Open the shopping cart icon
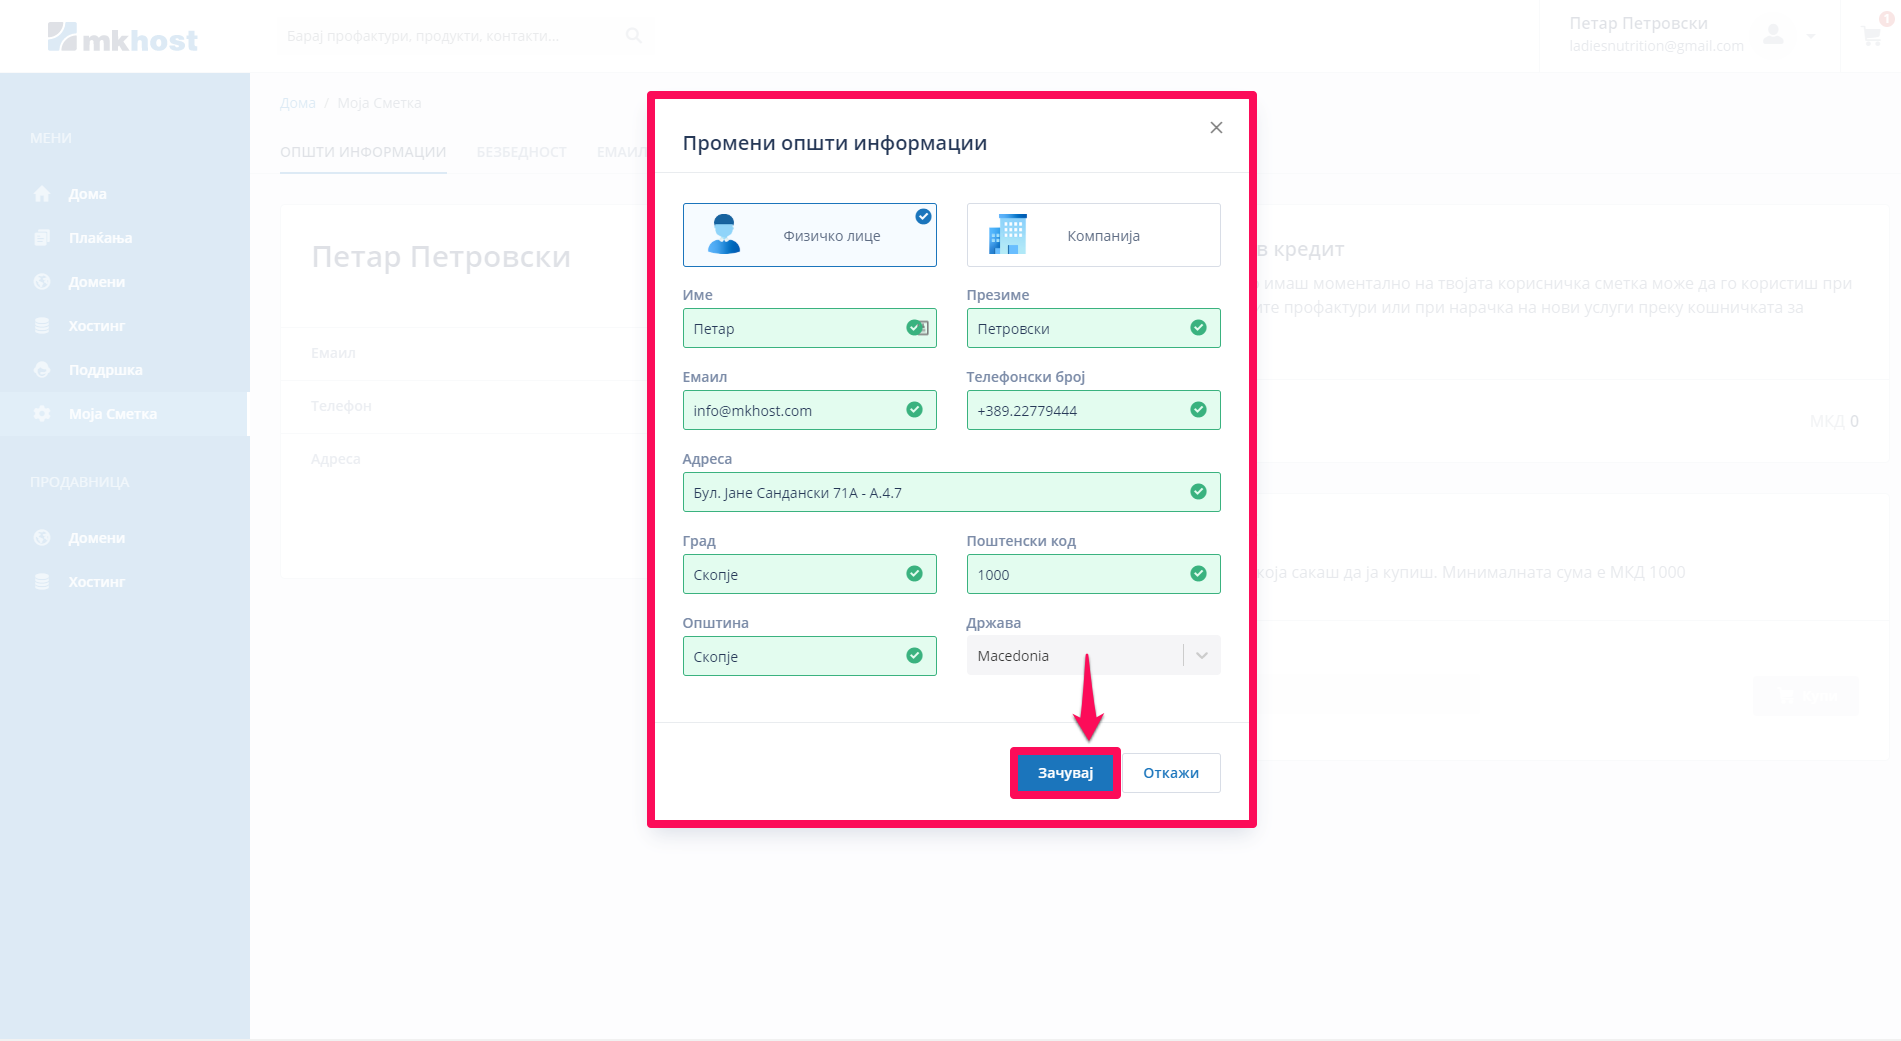This screenshot has height=1041, width=1901. tap(1870, 36)
